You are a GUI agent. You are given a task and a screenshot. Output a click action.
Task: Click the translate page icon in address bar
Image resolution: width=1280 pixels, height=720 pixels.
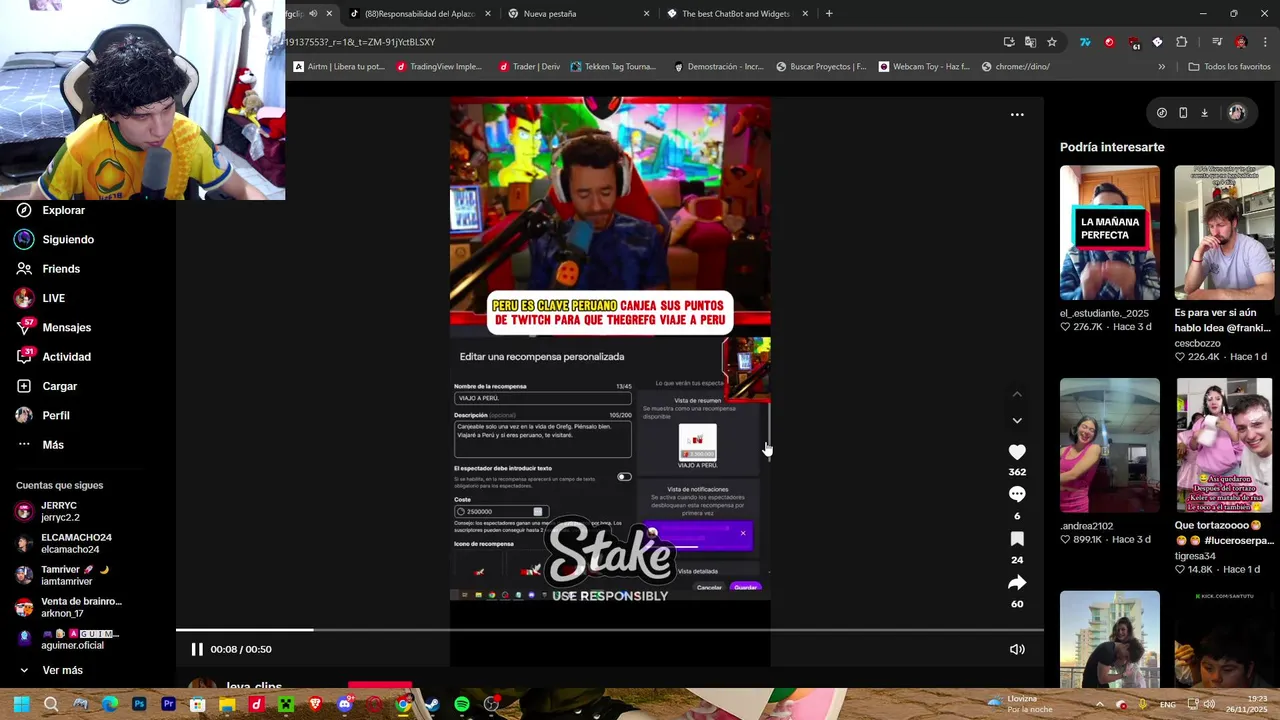click(1030, 42)
